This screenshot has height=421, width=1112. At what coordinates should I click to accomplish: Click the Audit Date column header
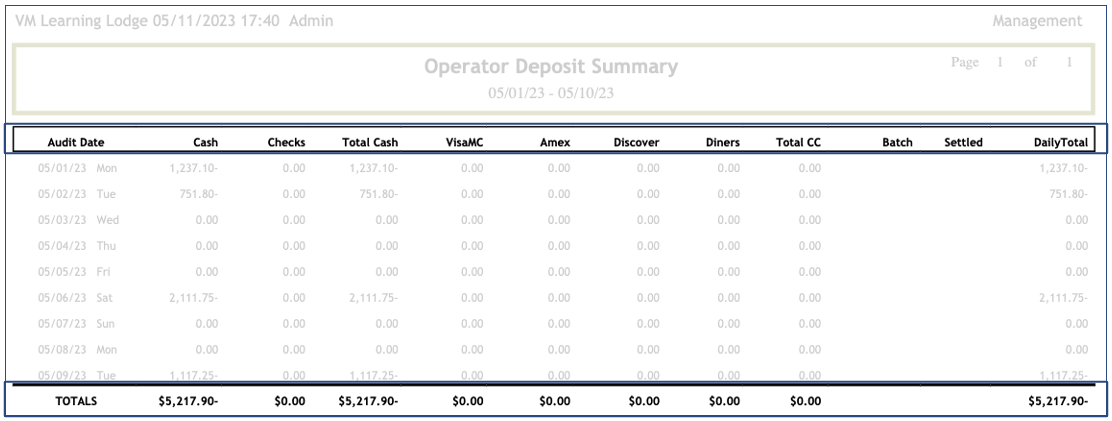click(76, 142)
